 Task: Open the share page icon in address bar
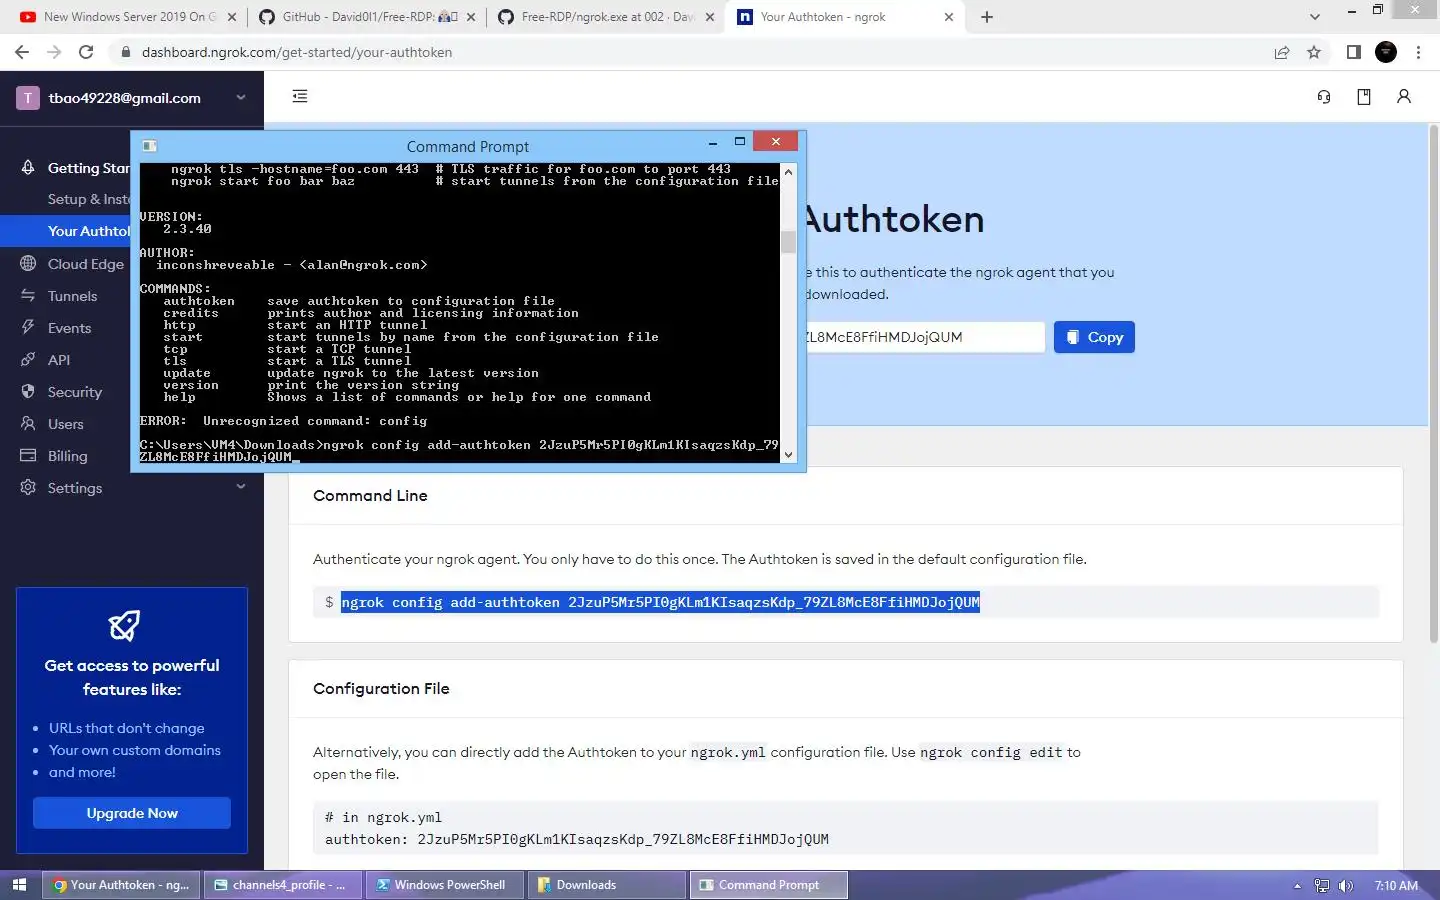(x=1281, y=52)
